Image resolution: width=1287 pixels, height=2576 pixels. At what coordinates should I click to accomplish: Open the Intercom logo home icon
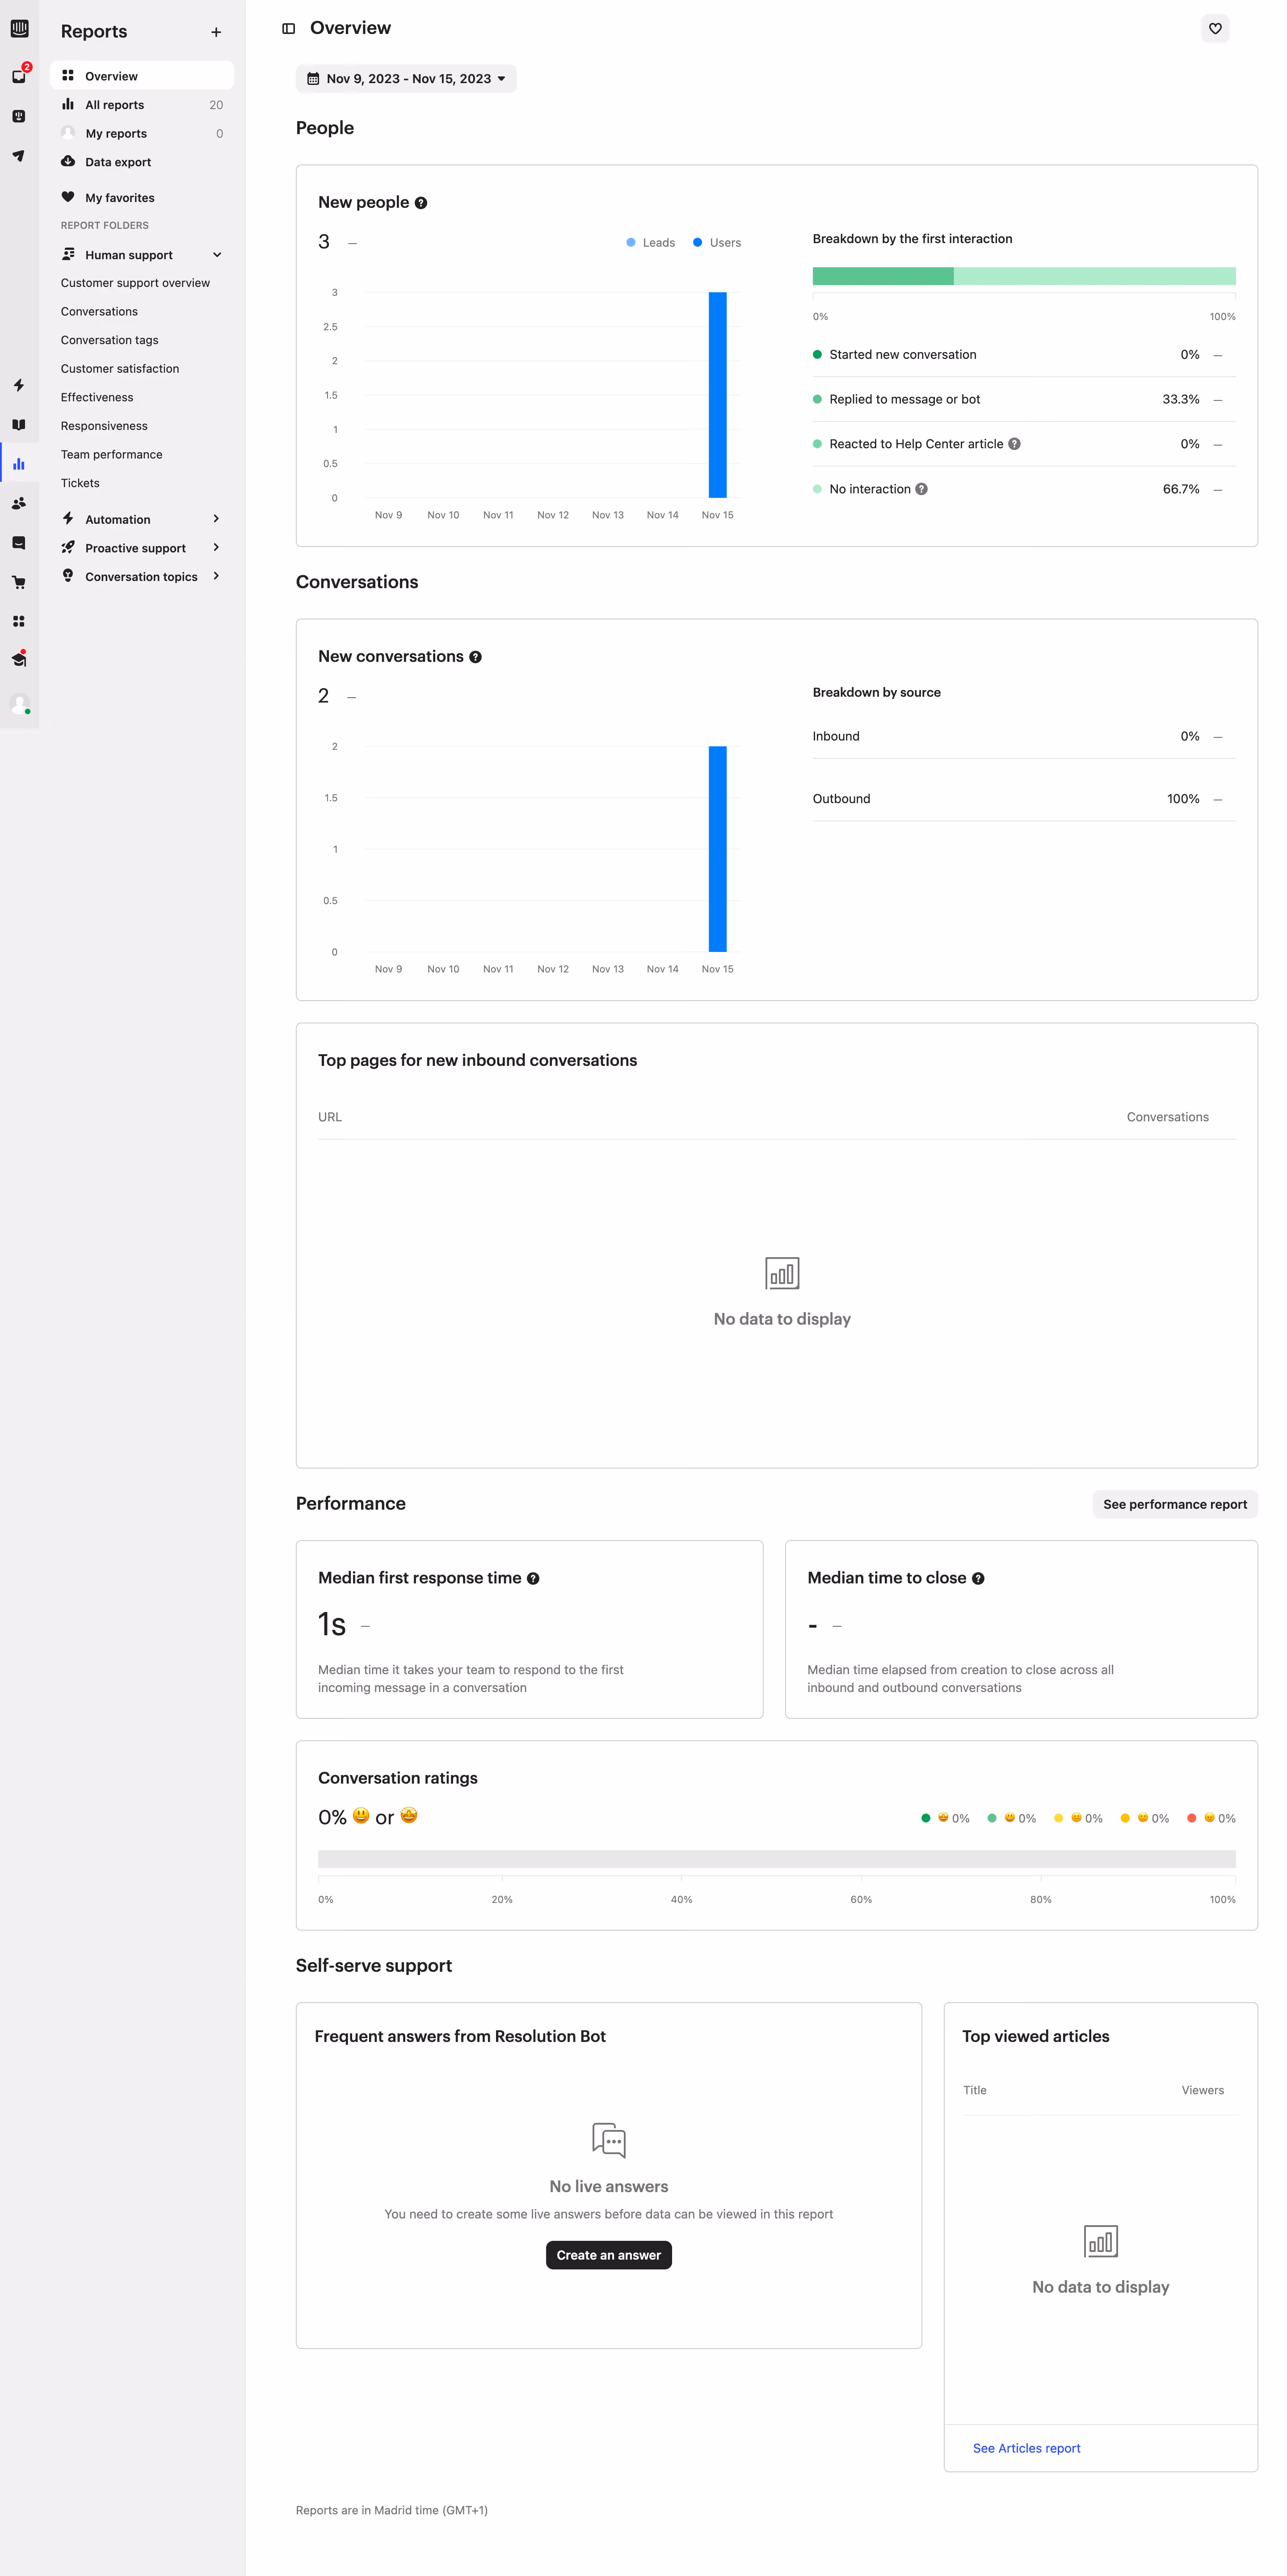[19, 28]
